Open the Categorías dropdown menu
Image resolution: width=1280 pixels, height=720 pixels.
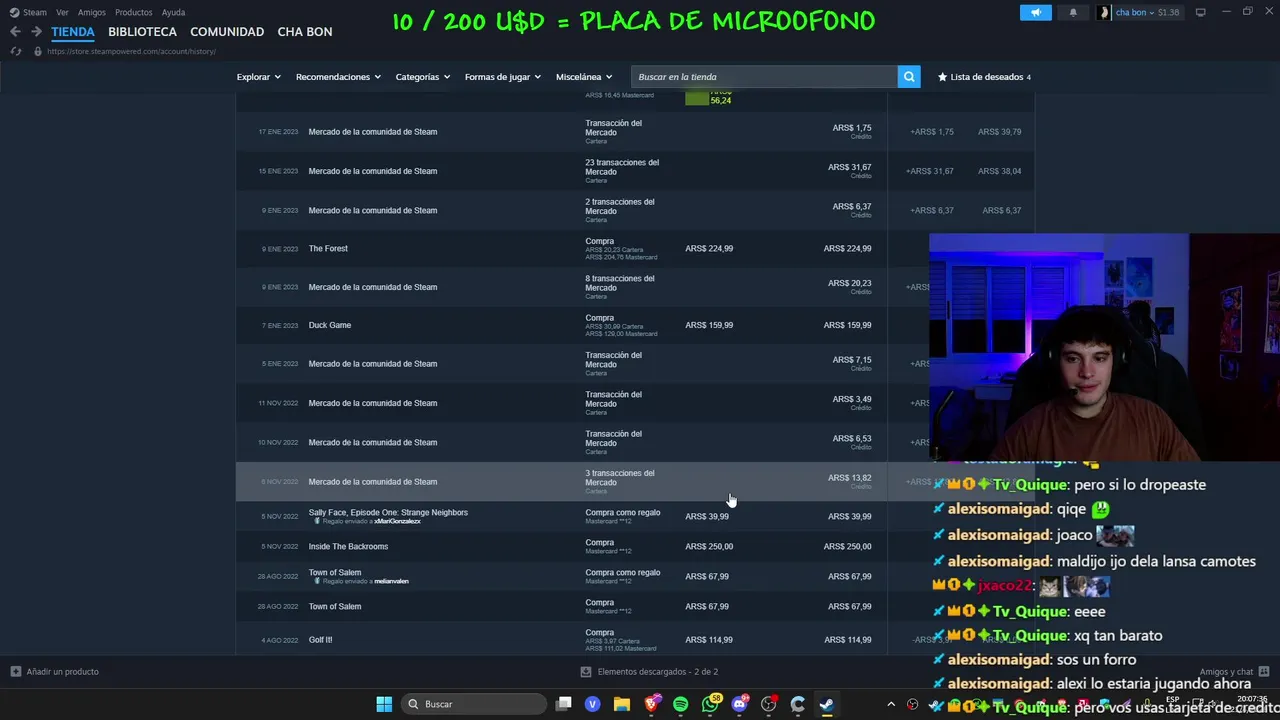pos(422,77)
